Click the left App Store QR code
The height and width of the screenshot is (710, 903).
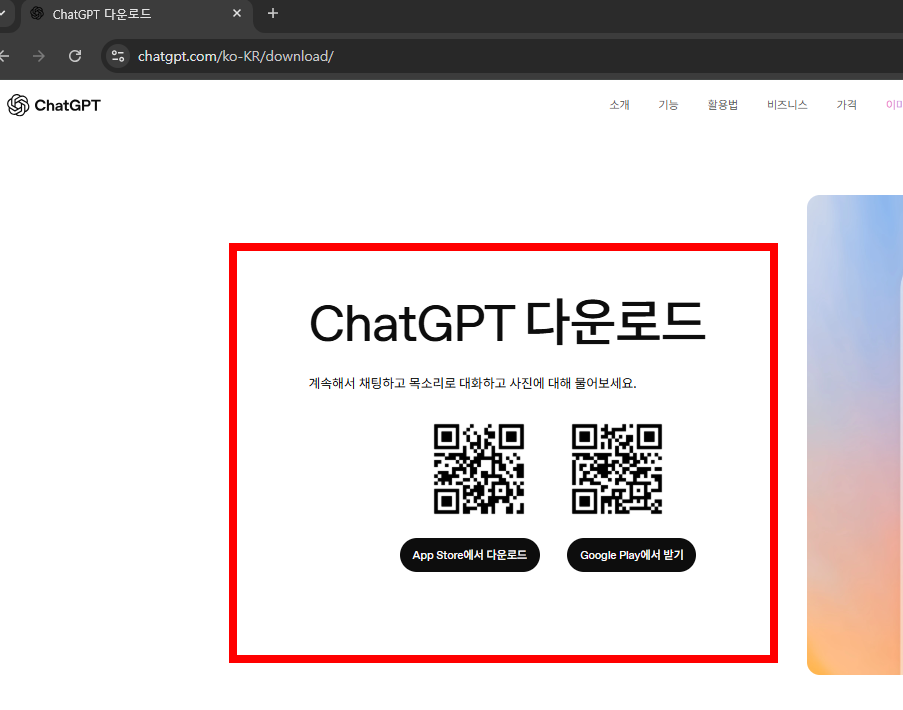480,468
